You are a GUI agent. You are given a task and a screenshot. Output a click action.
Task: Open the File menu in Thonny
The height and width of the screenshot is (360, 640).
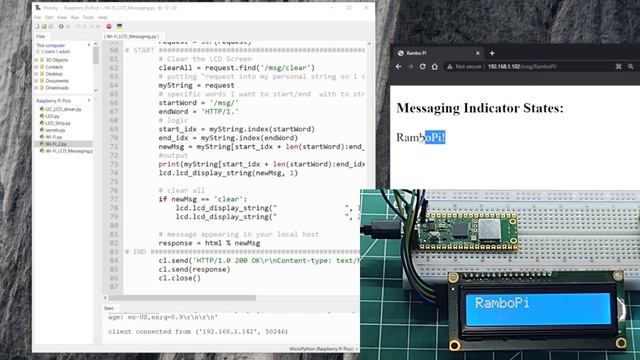pos(38,18)
